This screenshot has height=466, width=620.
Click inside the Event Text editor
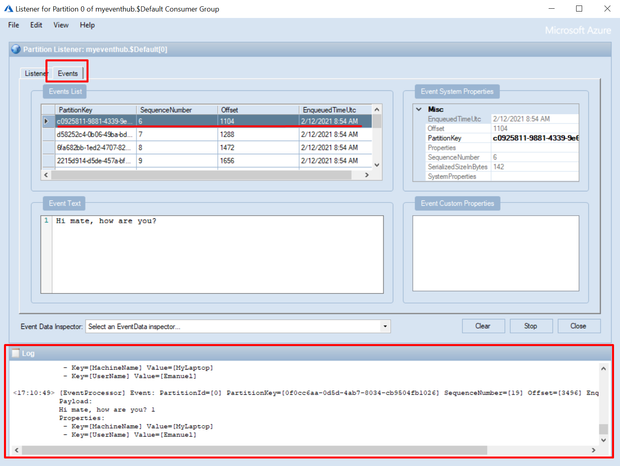(217, 254)
